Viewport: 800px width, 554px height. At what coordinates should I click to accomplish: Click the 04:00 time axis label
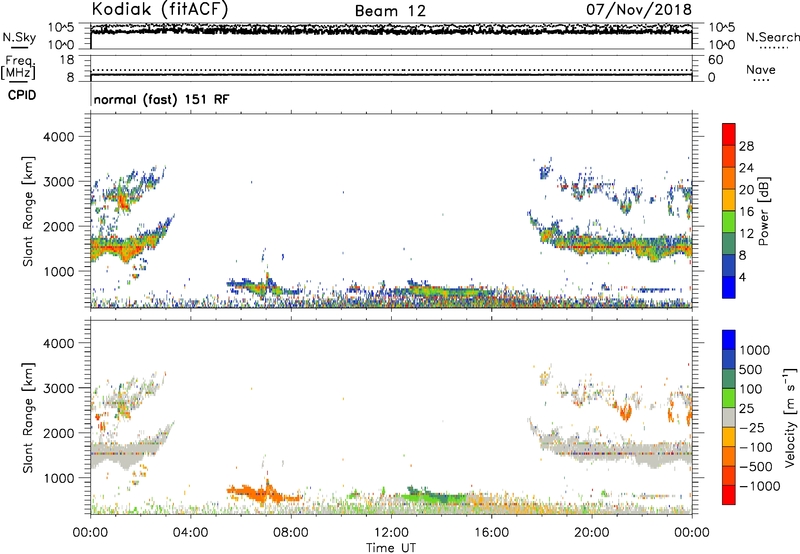click(x=190, y=533)
